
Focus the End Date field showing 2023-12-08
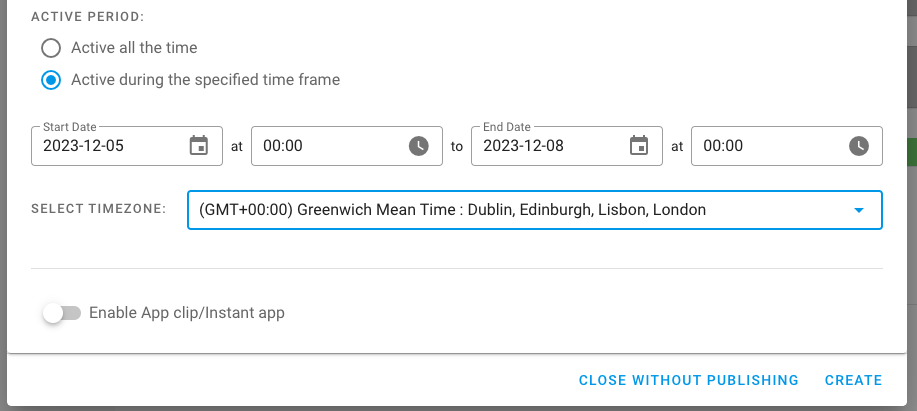545,146
